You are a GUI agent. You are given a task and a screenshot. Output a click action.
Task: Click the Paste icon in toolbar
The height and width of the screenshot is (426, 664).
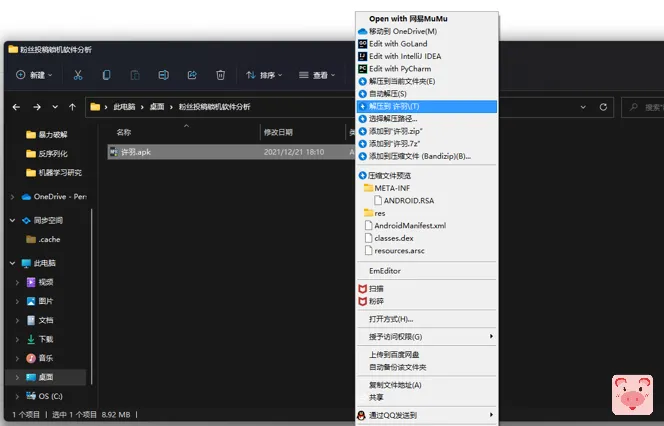135,75
